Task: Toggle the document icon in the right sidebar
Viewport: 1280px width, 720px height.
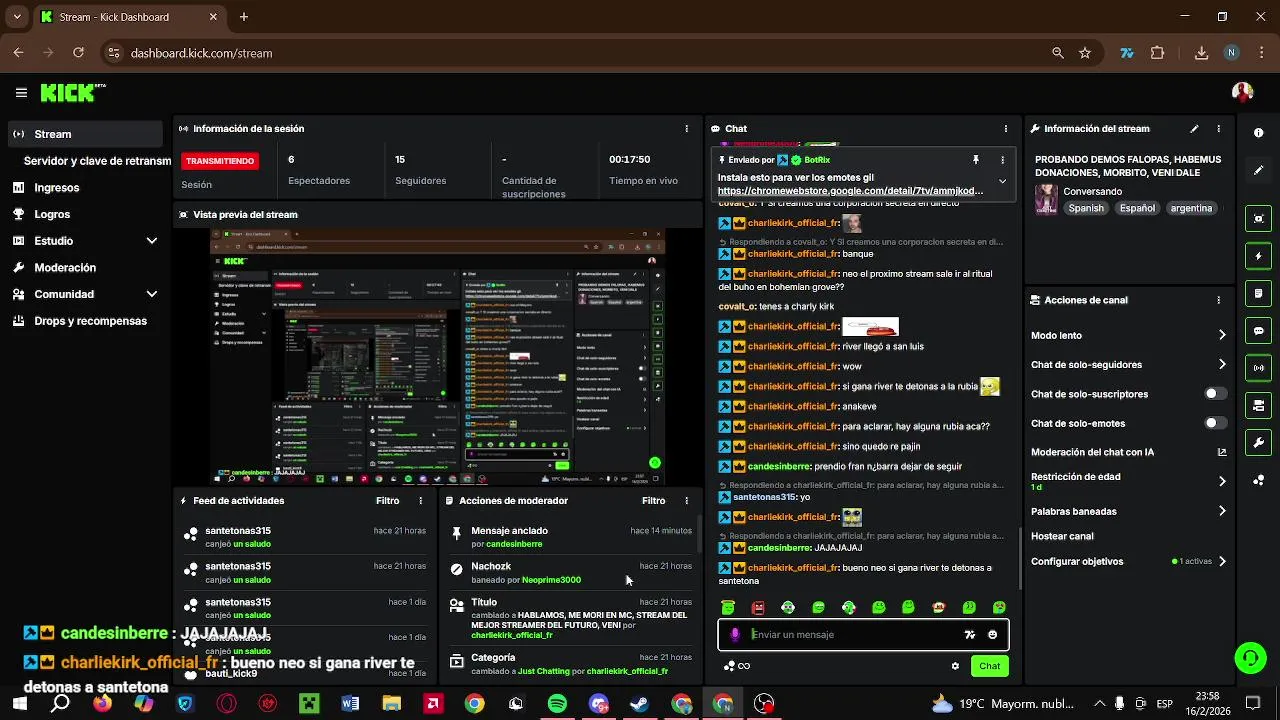Action: pos(1258,293)
